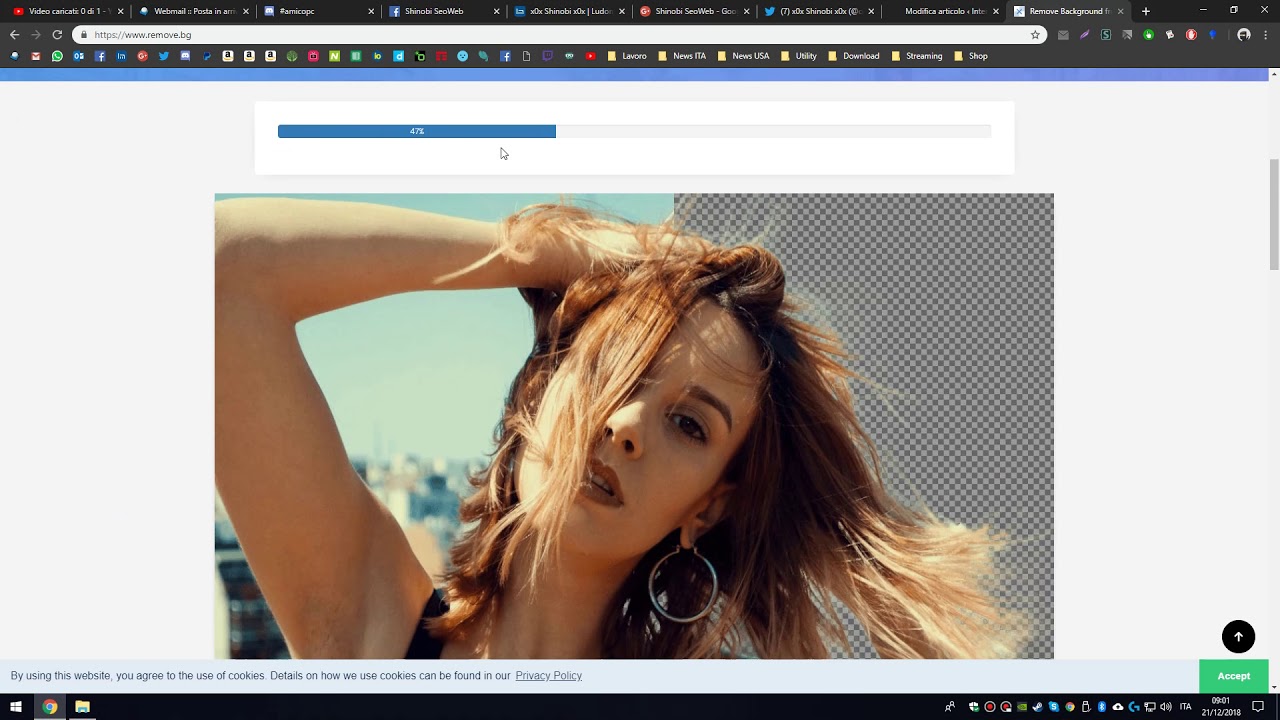Open the WhatsApp bookmark icon

[57, 56]
